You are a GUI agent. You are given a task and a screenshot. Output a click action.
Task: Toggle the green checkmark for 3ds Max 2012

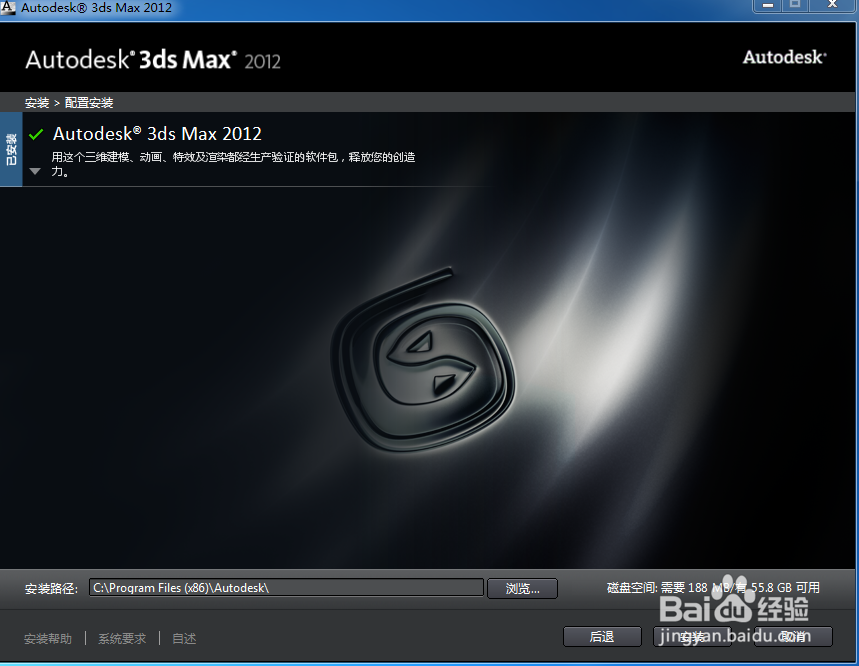[36, 134]
